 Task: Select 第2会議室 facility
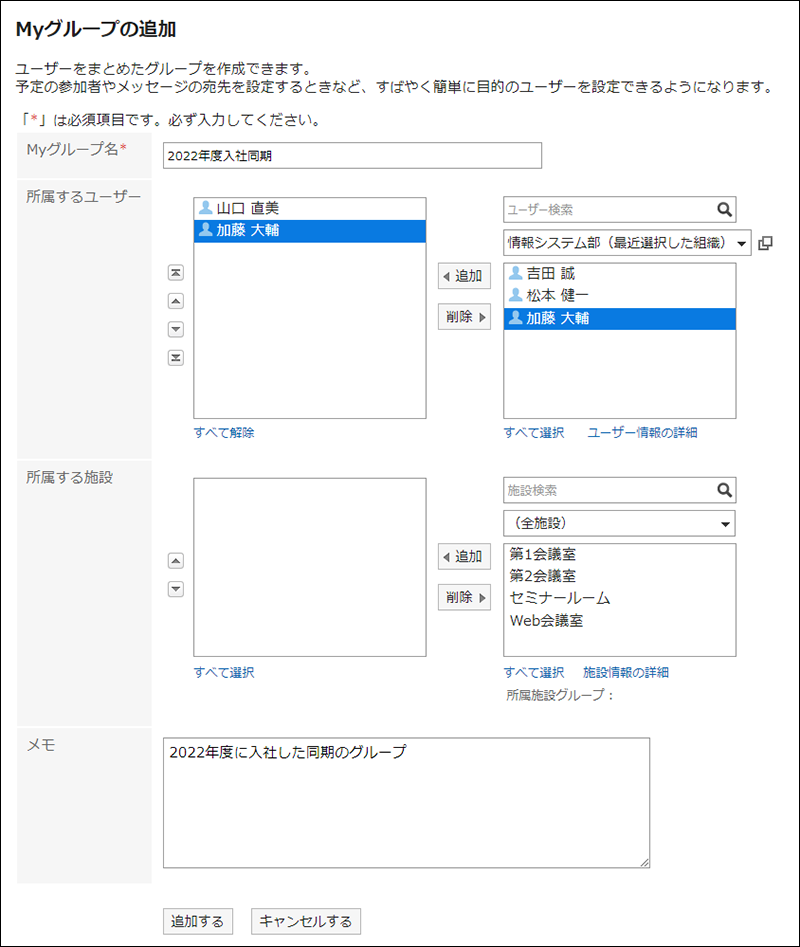click(x=619, y=576)
